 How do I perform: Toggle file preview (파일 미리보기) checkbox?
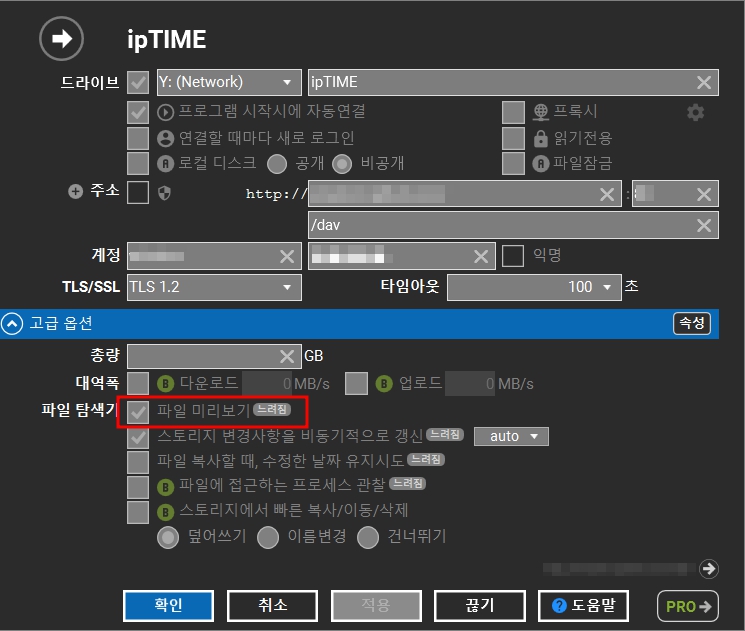coord(138,412)
